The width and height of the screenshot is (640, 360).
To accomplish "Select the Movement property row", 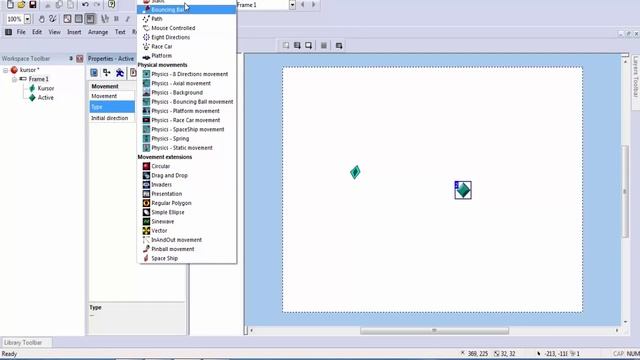I will pos(112,96).
